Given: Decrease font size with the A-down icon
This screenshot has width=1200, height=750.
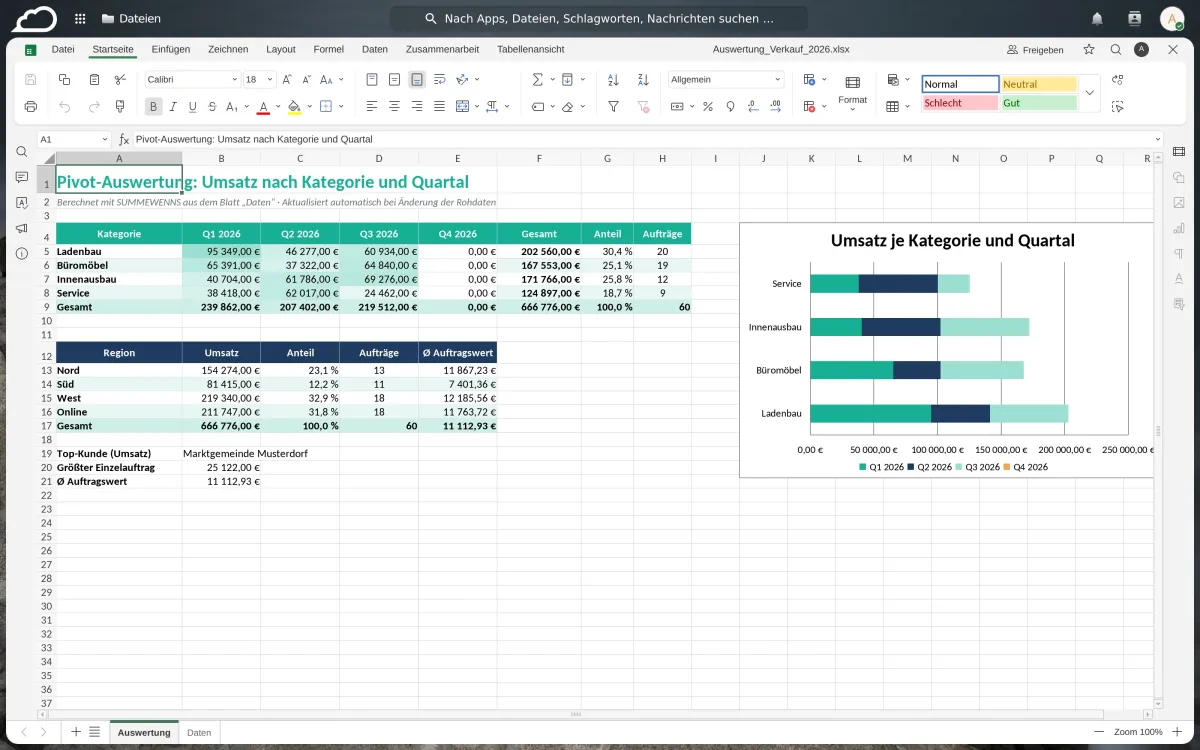Looking at the screenshot, I should [x=309, y=79].
